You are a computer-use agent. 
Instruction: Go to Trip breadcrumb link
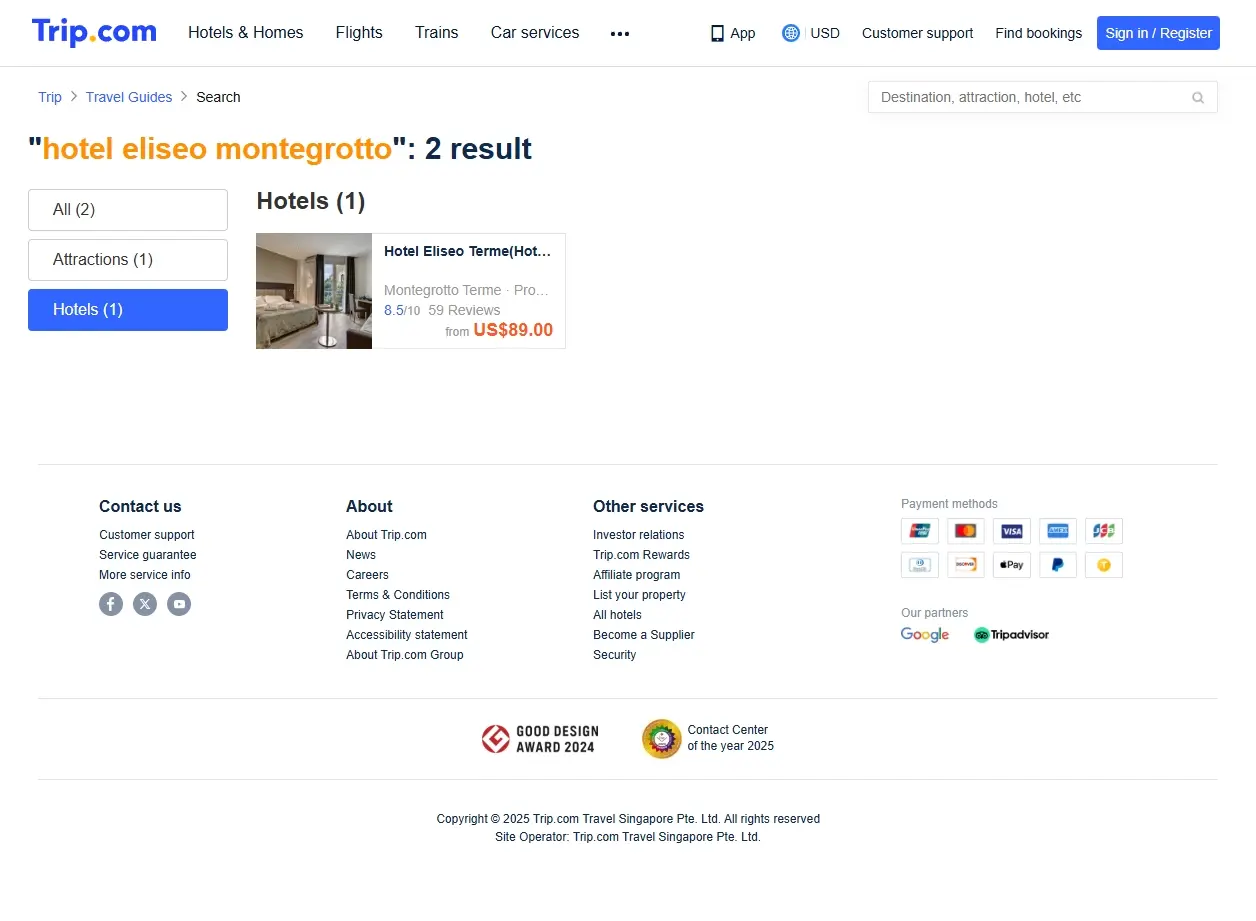(50, 97)
